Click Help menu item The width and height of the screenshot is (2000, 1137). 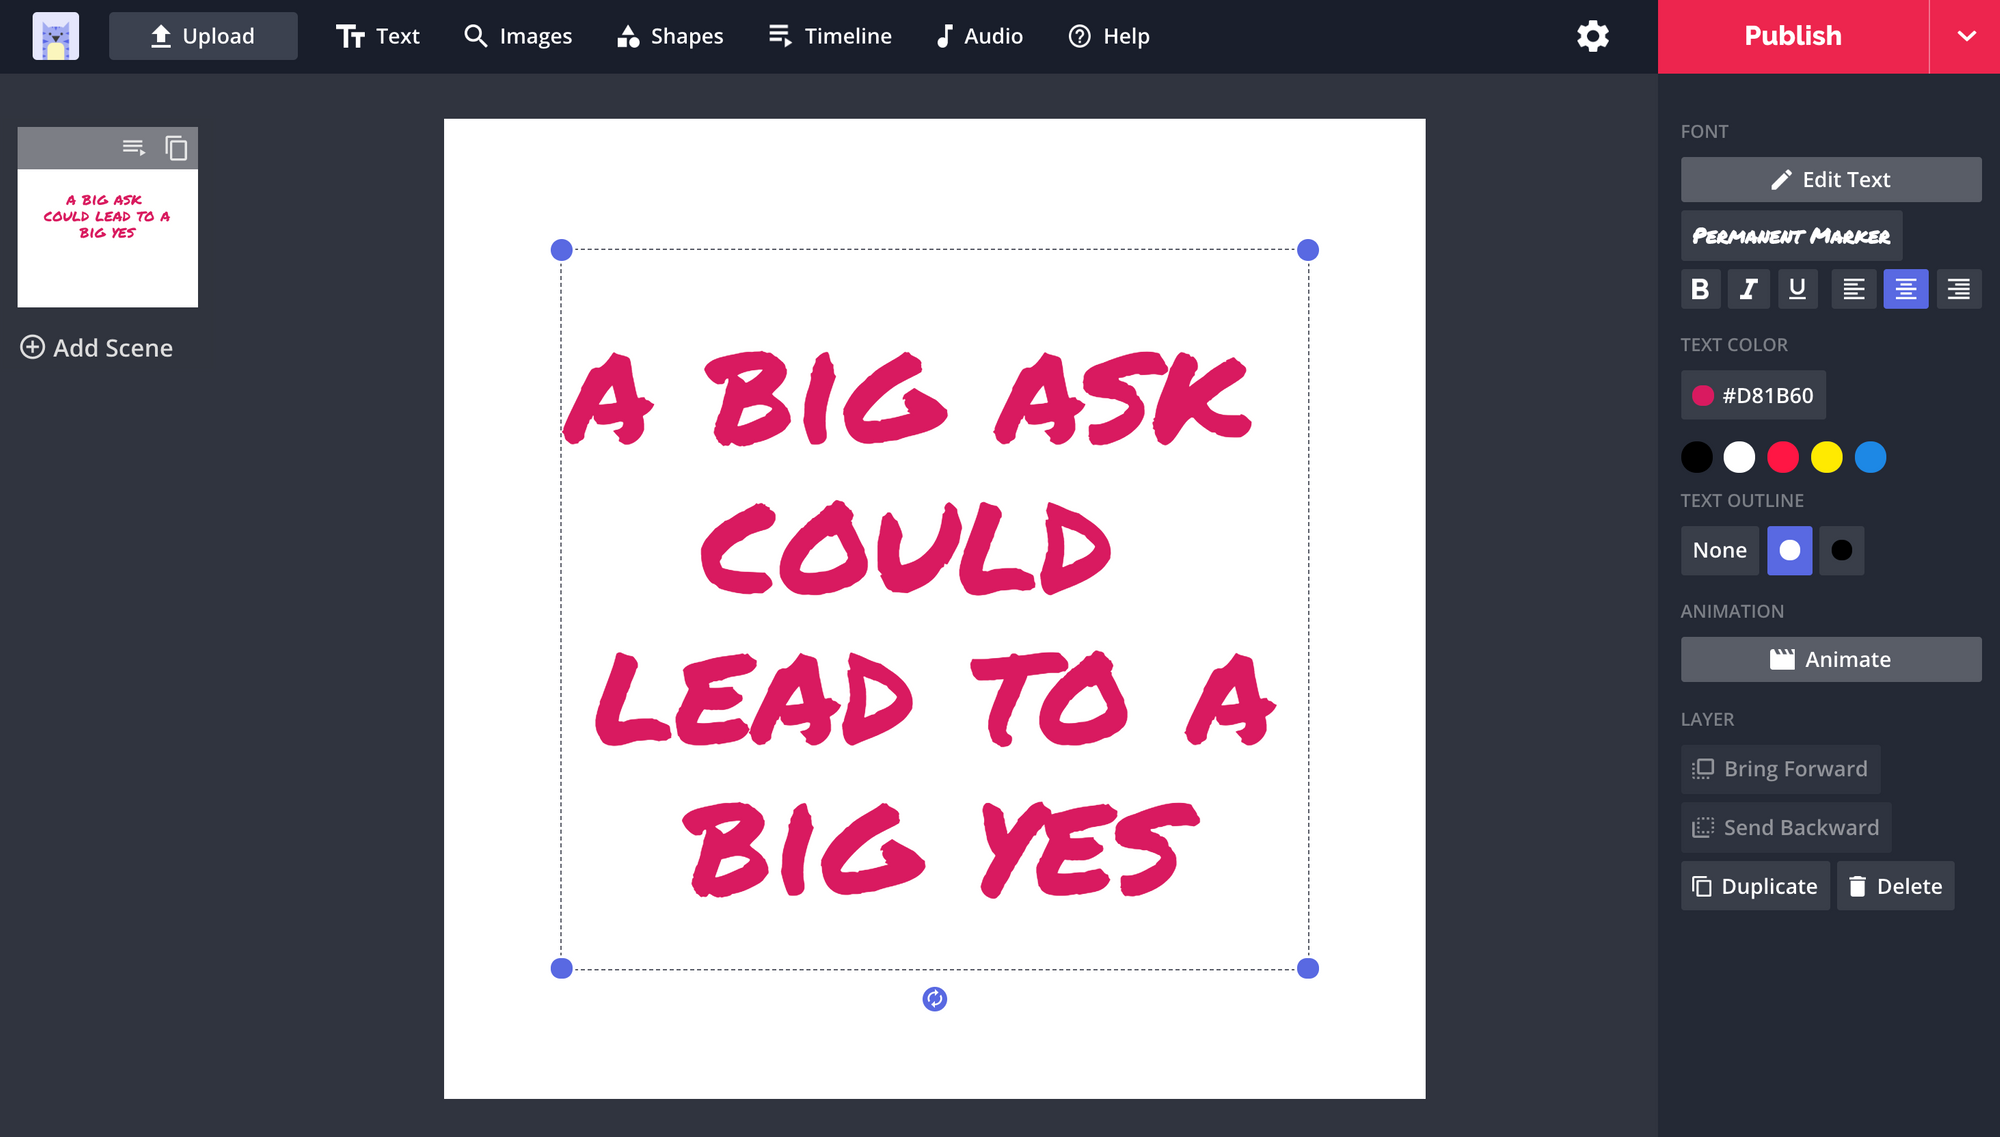pyautogui.click(x=1128, y=36)
